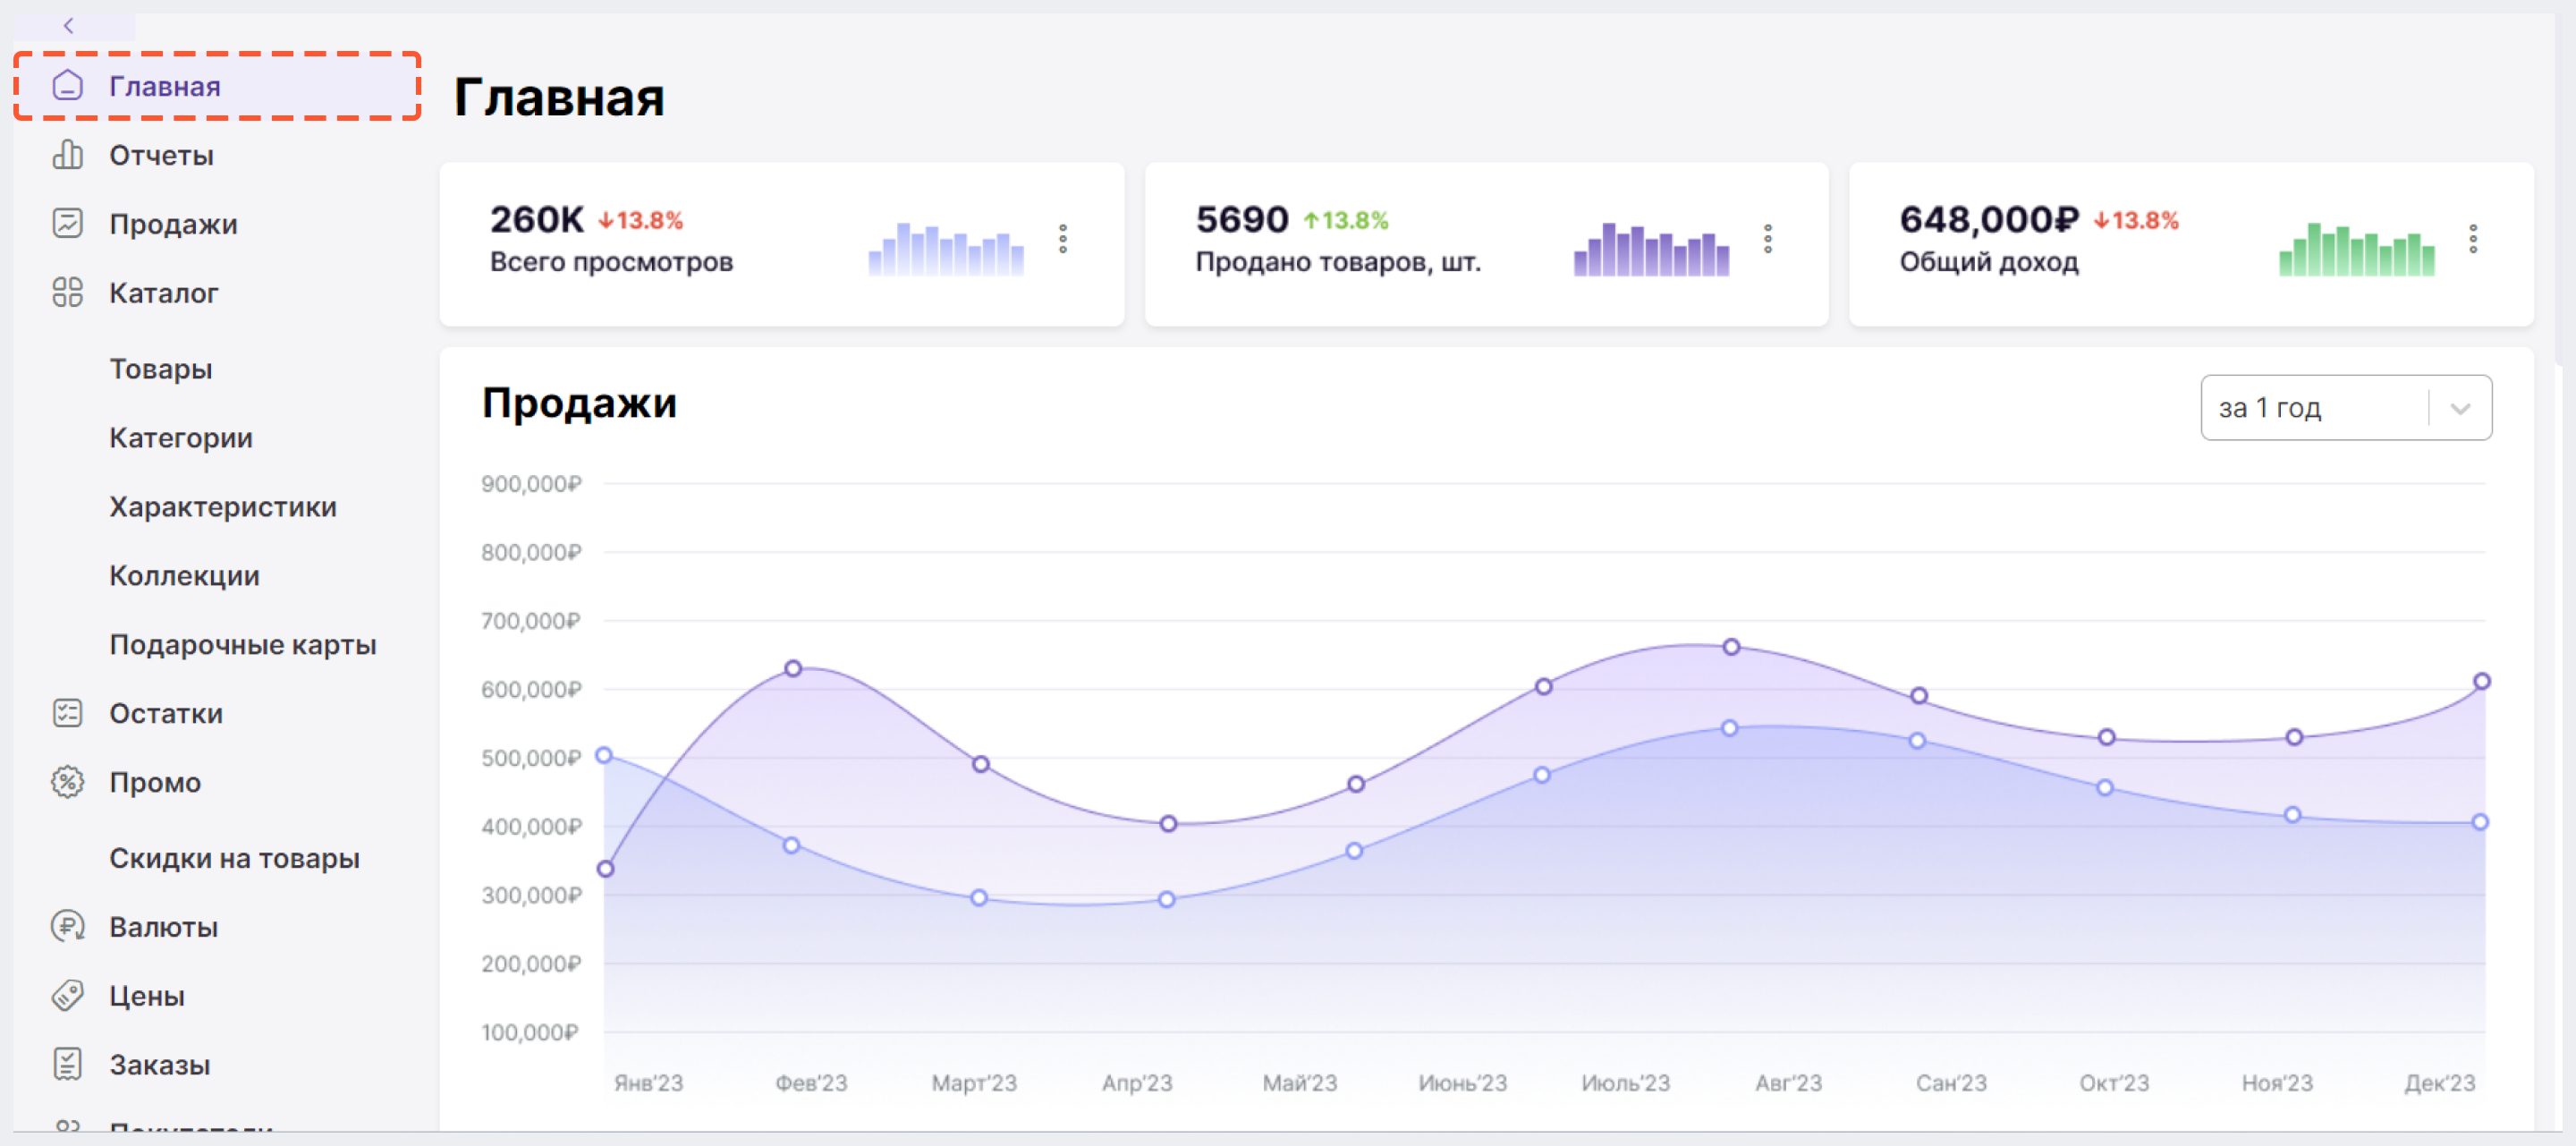Click the Продажи chart icon in sidebar
2576x1146 pixels.
pyautogui.click(x=67, y=223)
